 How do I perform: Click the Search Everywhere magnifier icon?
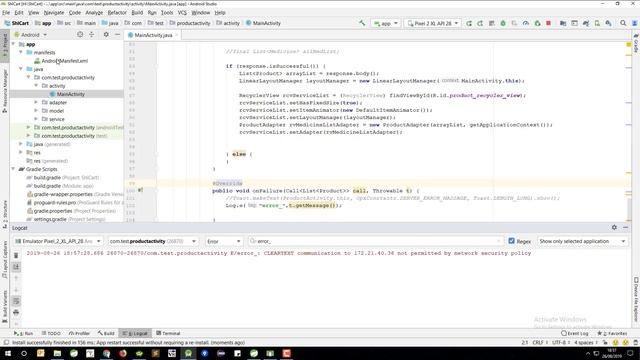point(623,23)
